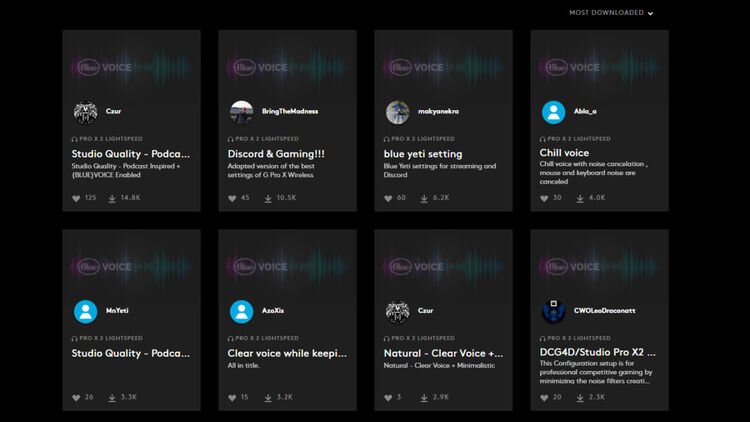Screen dimensions: 750x422
Task: Click the MnYeti default avatar
Action: point(86,311)
